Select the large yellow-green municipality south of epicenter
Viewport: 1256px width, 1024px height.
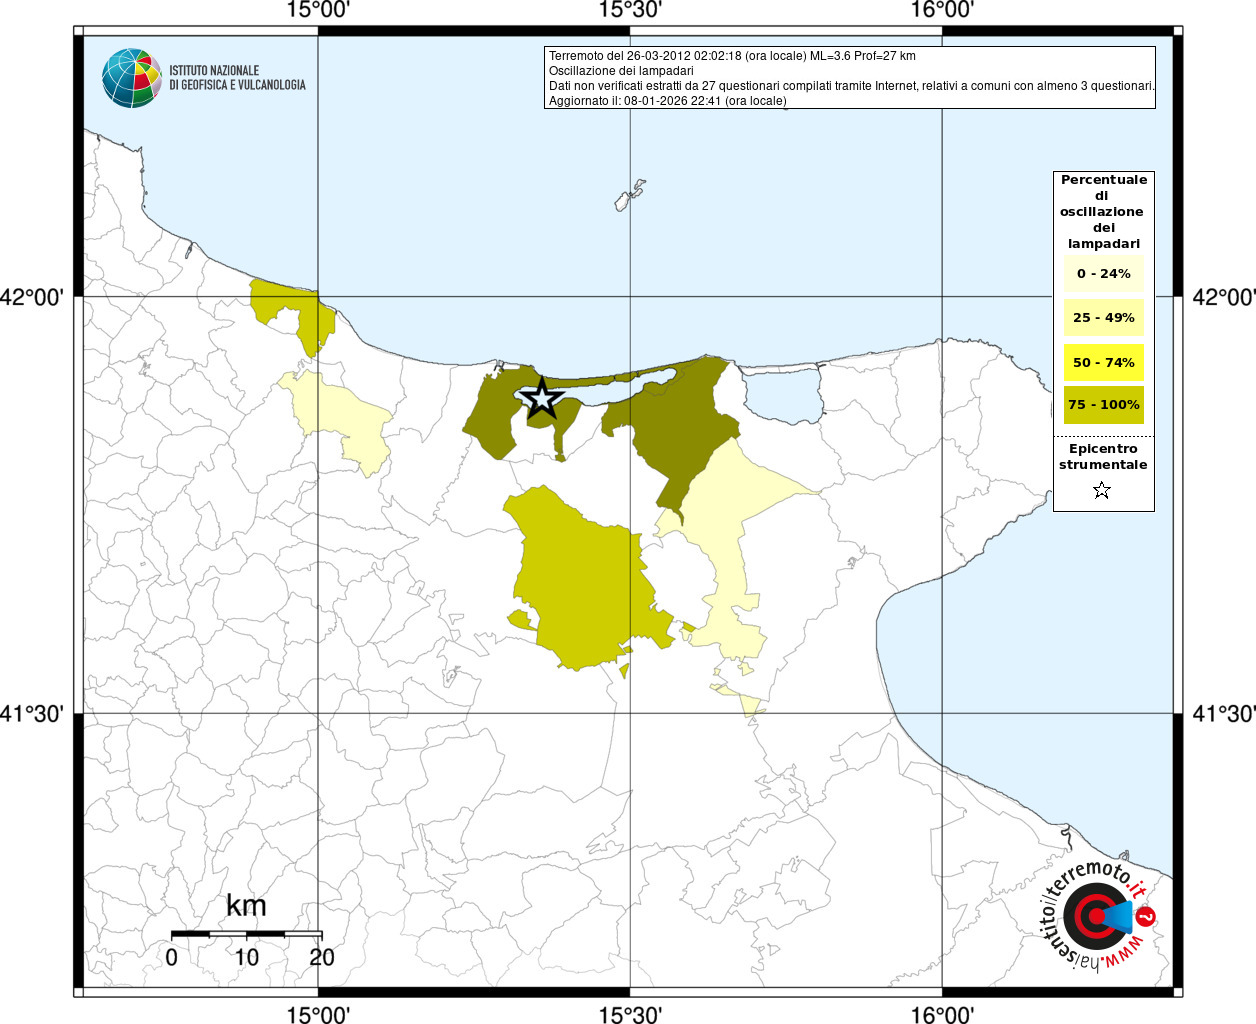580,580
